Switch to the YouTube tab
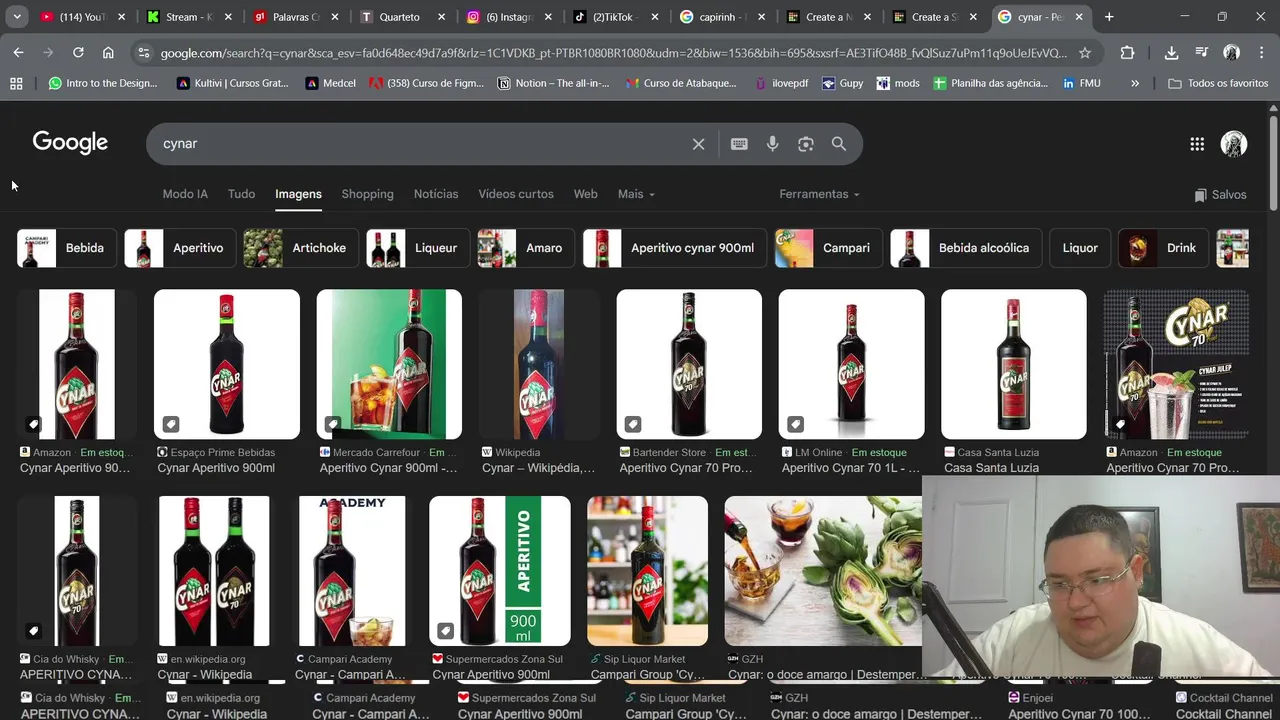This screenshot has width=1280, height=720. [x=83, y=17]
